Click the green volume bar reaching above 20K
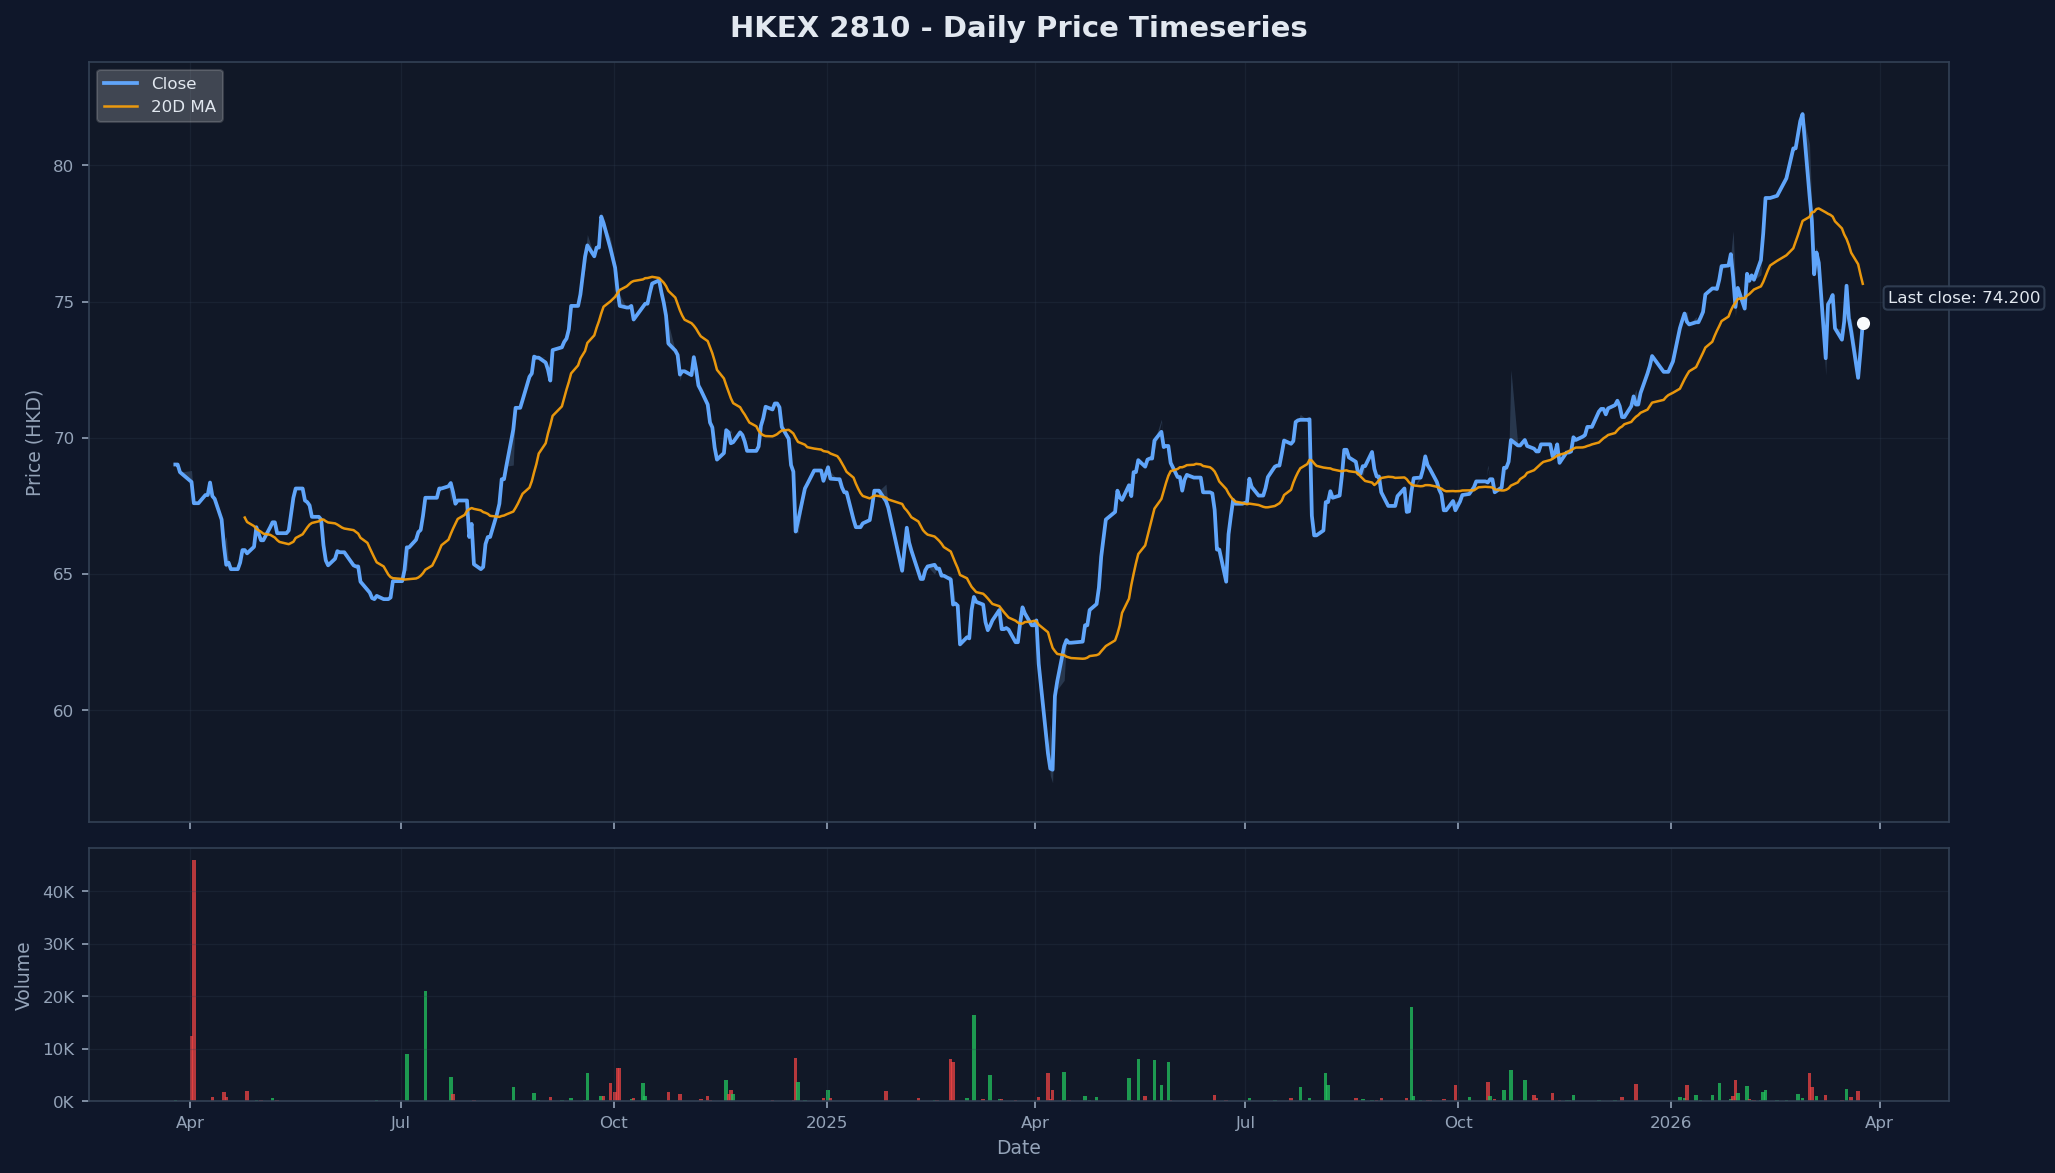This screenshot has width=2055, height=1173. tap(425, 1046)
